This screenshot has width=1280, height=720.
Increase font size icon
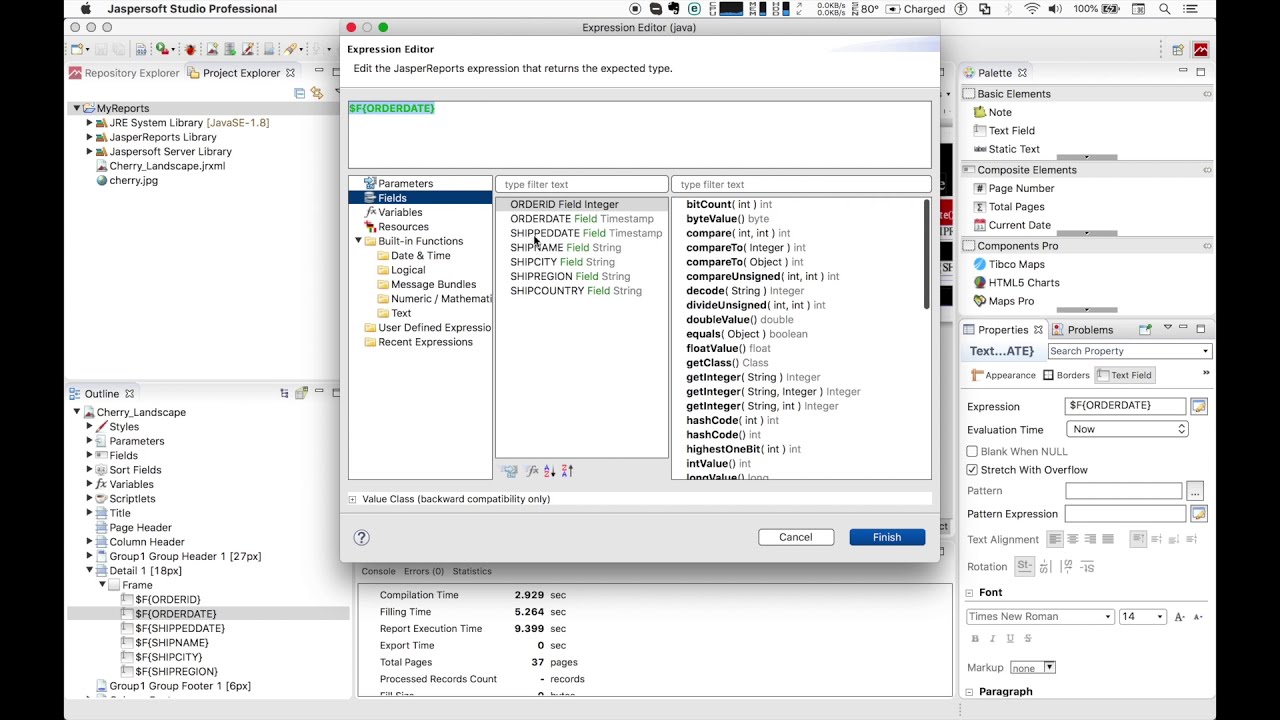[x=1180, y=617]
